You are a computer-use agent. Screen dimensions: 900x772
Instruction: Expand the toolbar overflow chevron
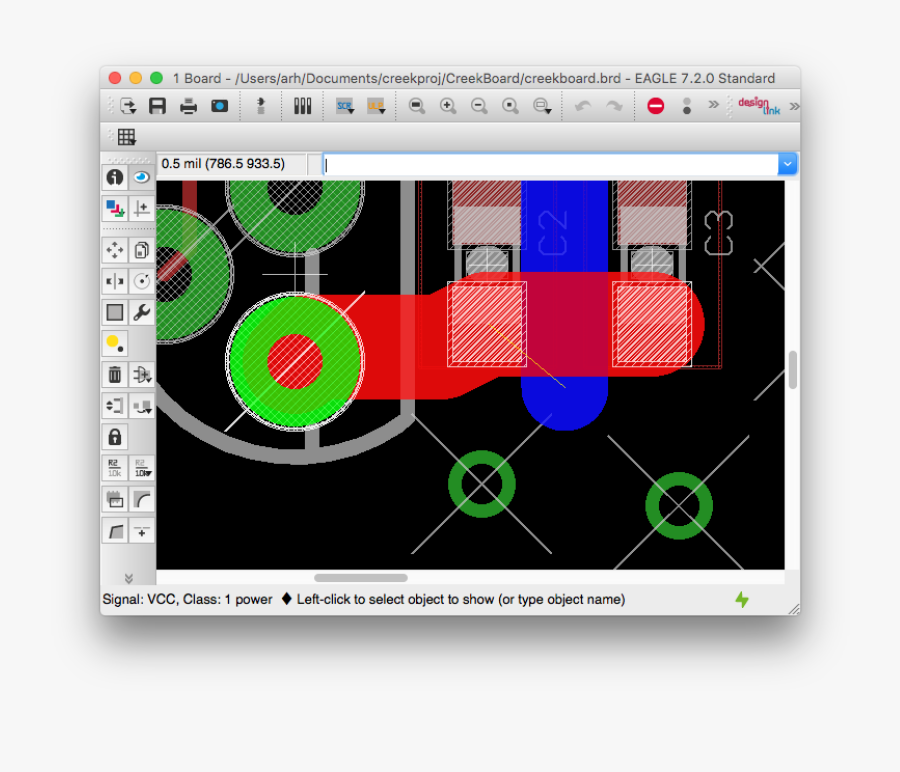pyautogui.click(x=712, y=106)
